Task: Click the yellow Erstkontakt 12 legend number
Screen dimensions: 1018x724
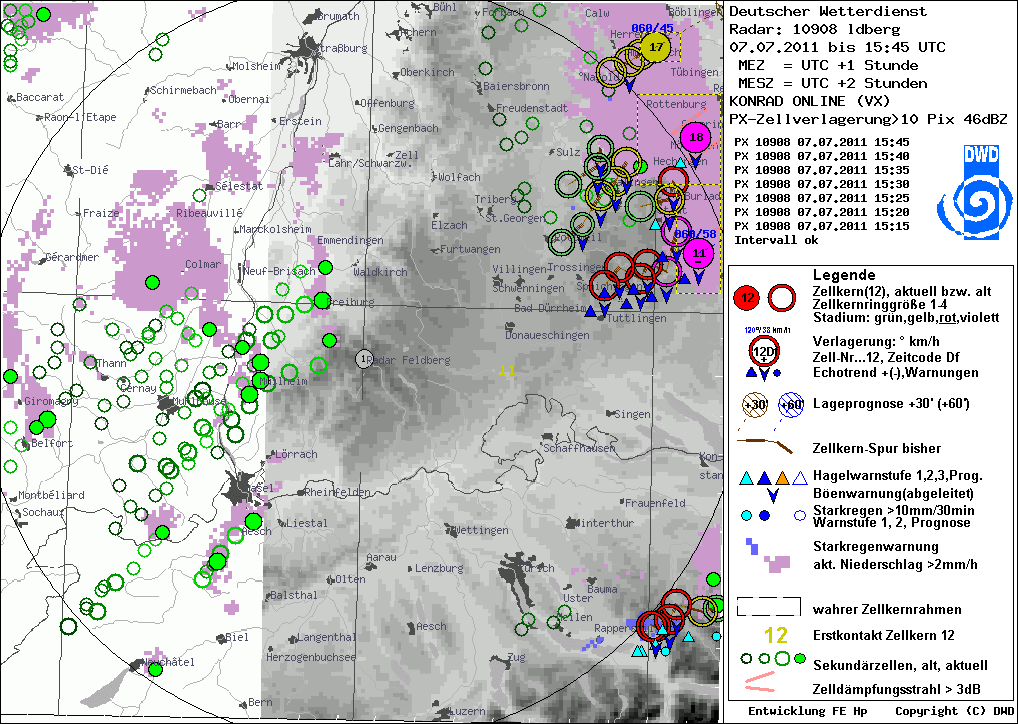Action: 776,635
